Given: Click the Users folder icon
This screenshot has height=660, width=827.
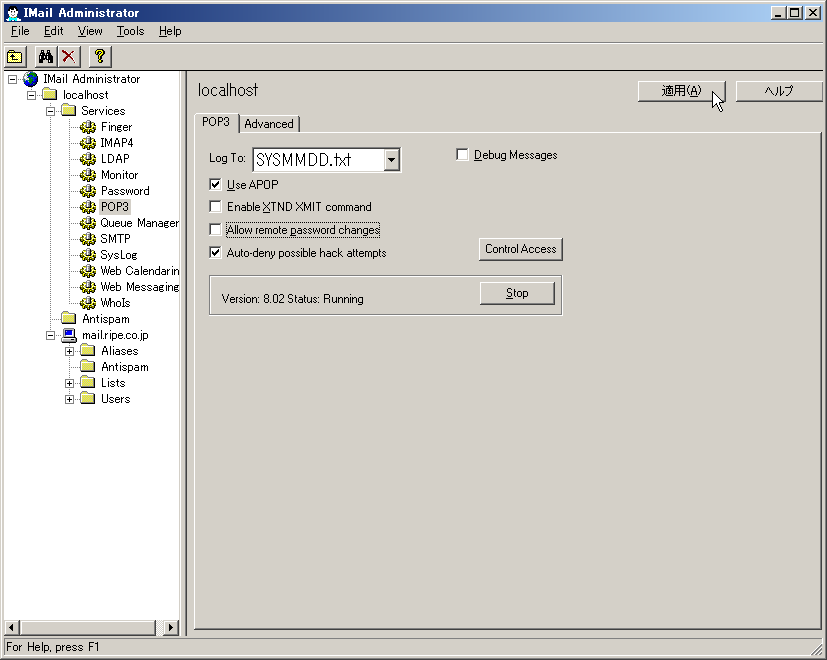Looking at the screenshot, I should 88,399.
